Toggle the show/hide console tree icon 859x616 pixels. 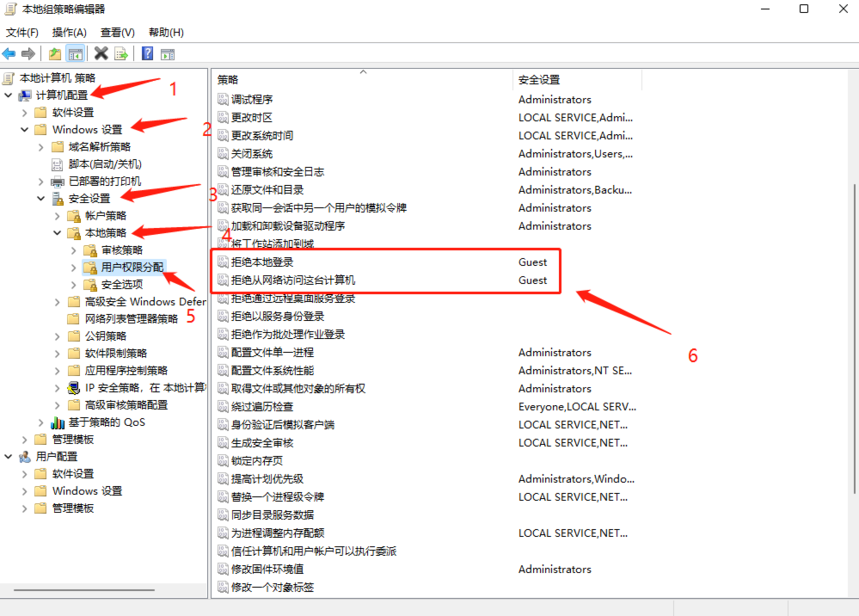click(75, 54)
